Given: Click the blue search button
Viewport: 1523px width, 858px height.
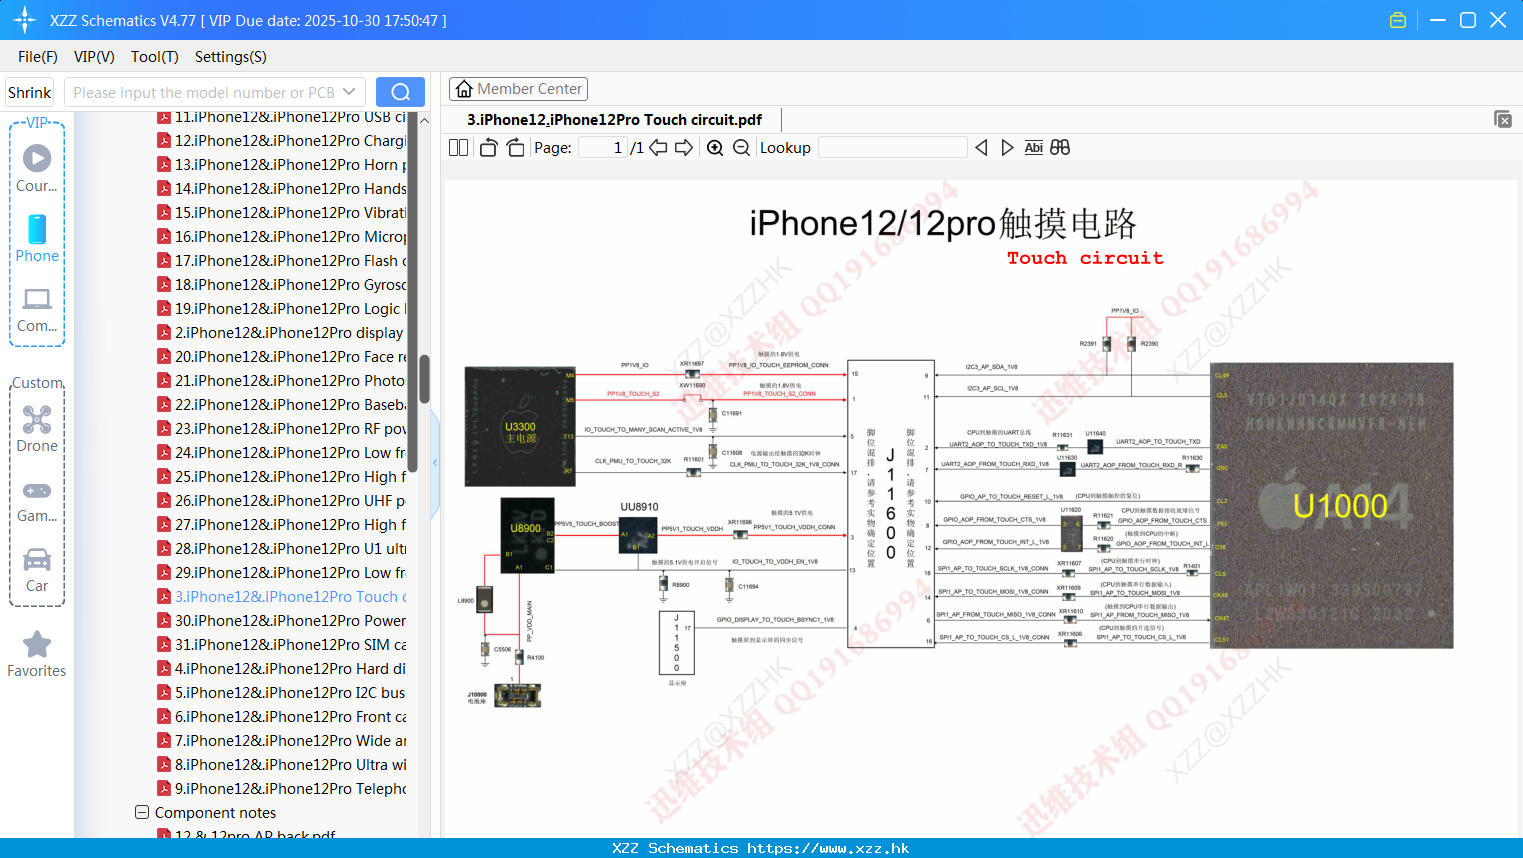Looking at the screenshot, I should coord(400,92).
